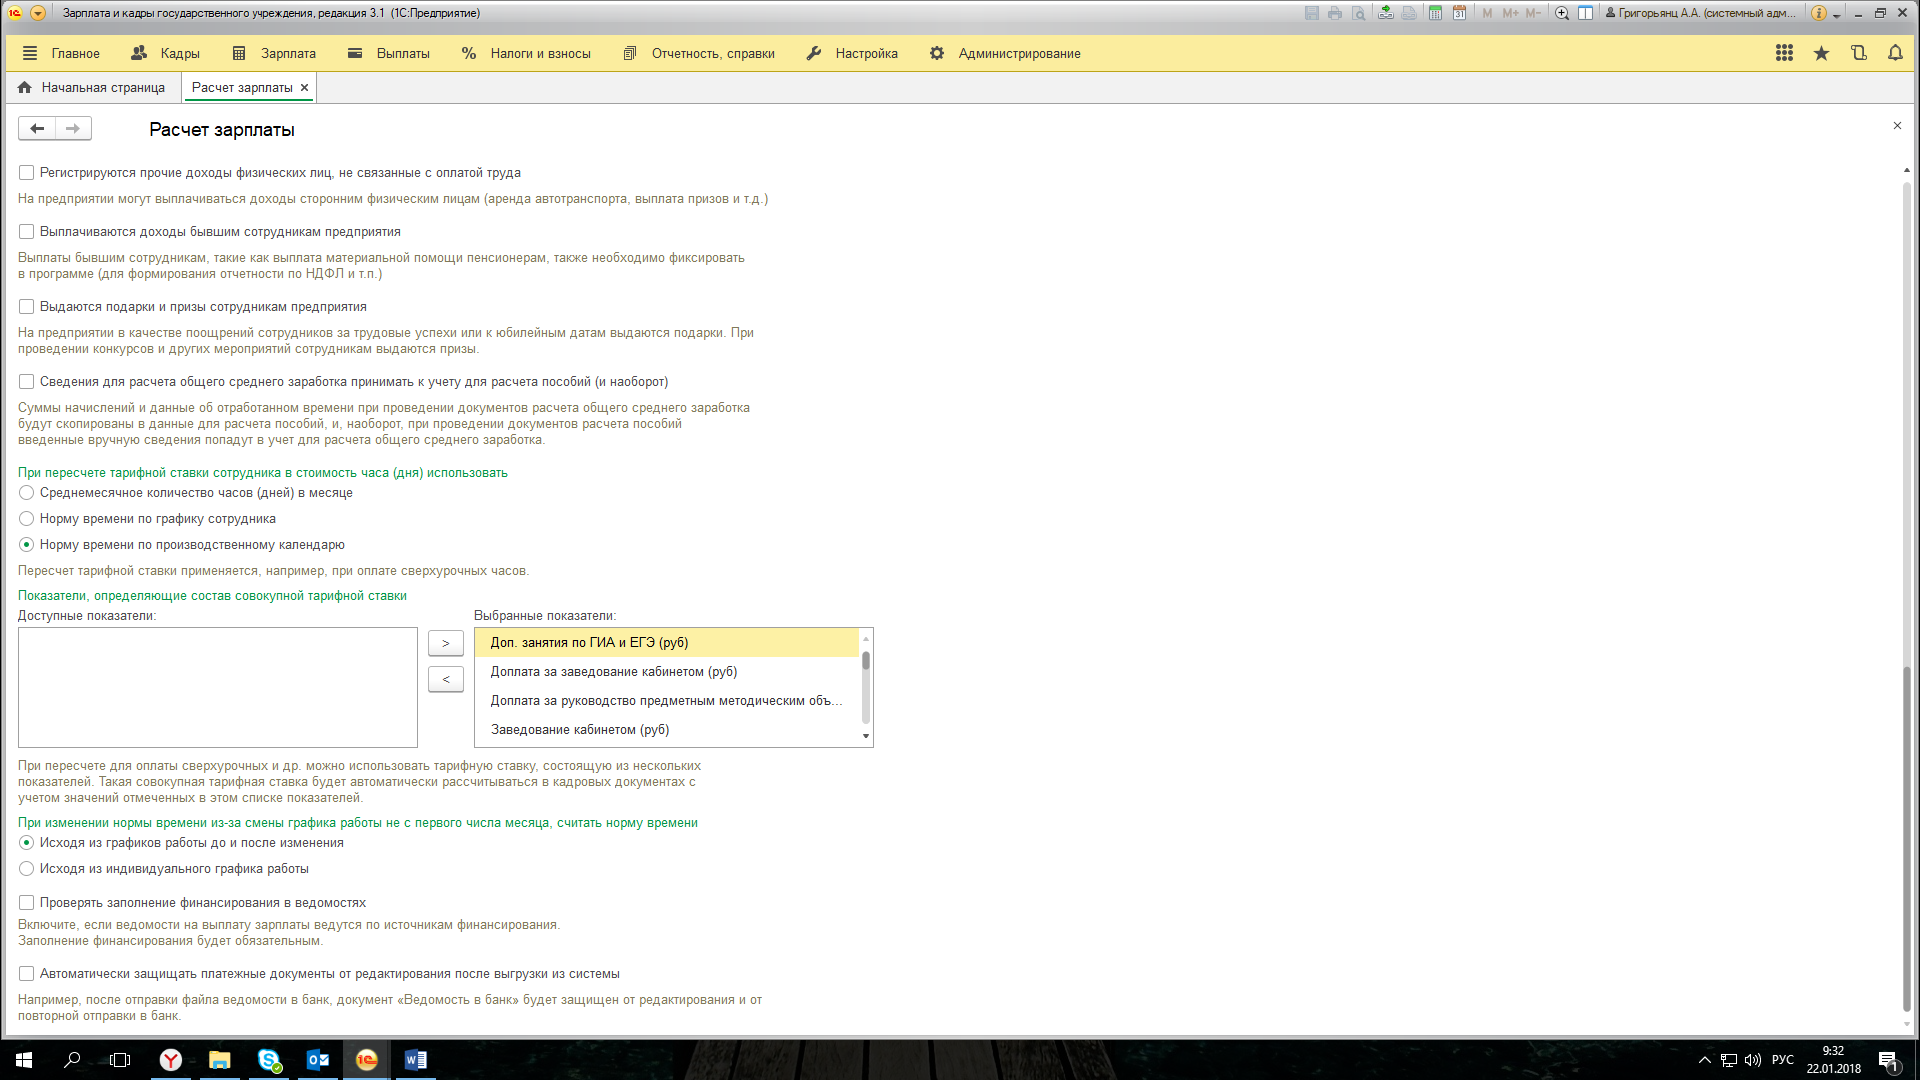The height and width of the screenshot is (1080, 1920).
Task: Open the Администрирование section
Action: [x=1005, y=53]
